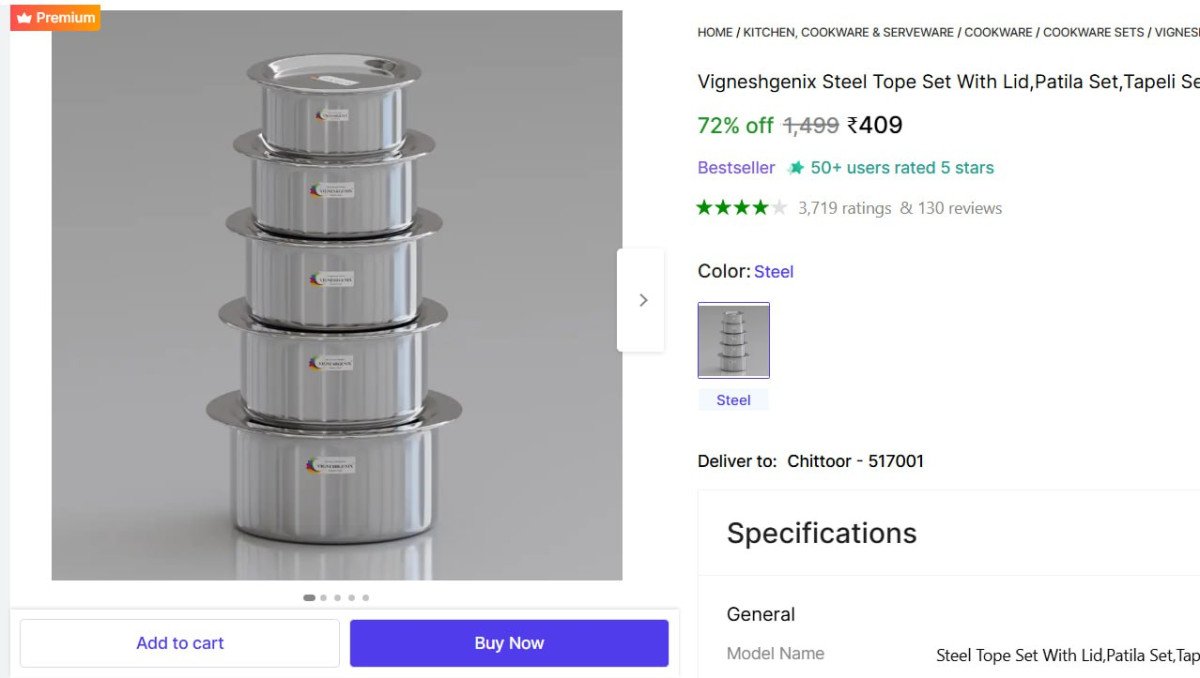Click the 5-star users badge icon
This screenshot has height=678, width=1200.
[x=796, y=168]
